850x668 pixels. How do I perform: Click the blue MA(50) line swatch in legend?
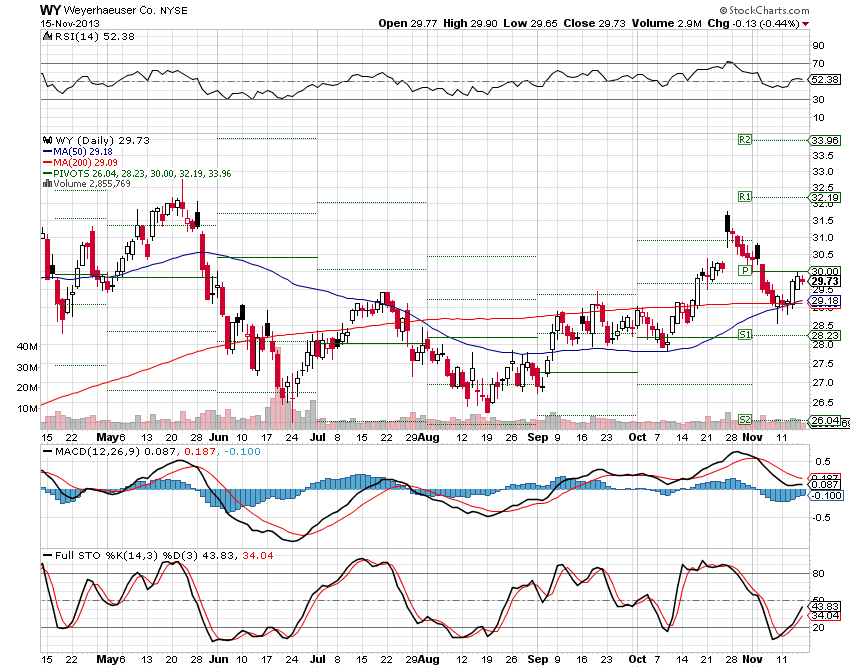click(48, 152)
